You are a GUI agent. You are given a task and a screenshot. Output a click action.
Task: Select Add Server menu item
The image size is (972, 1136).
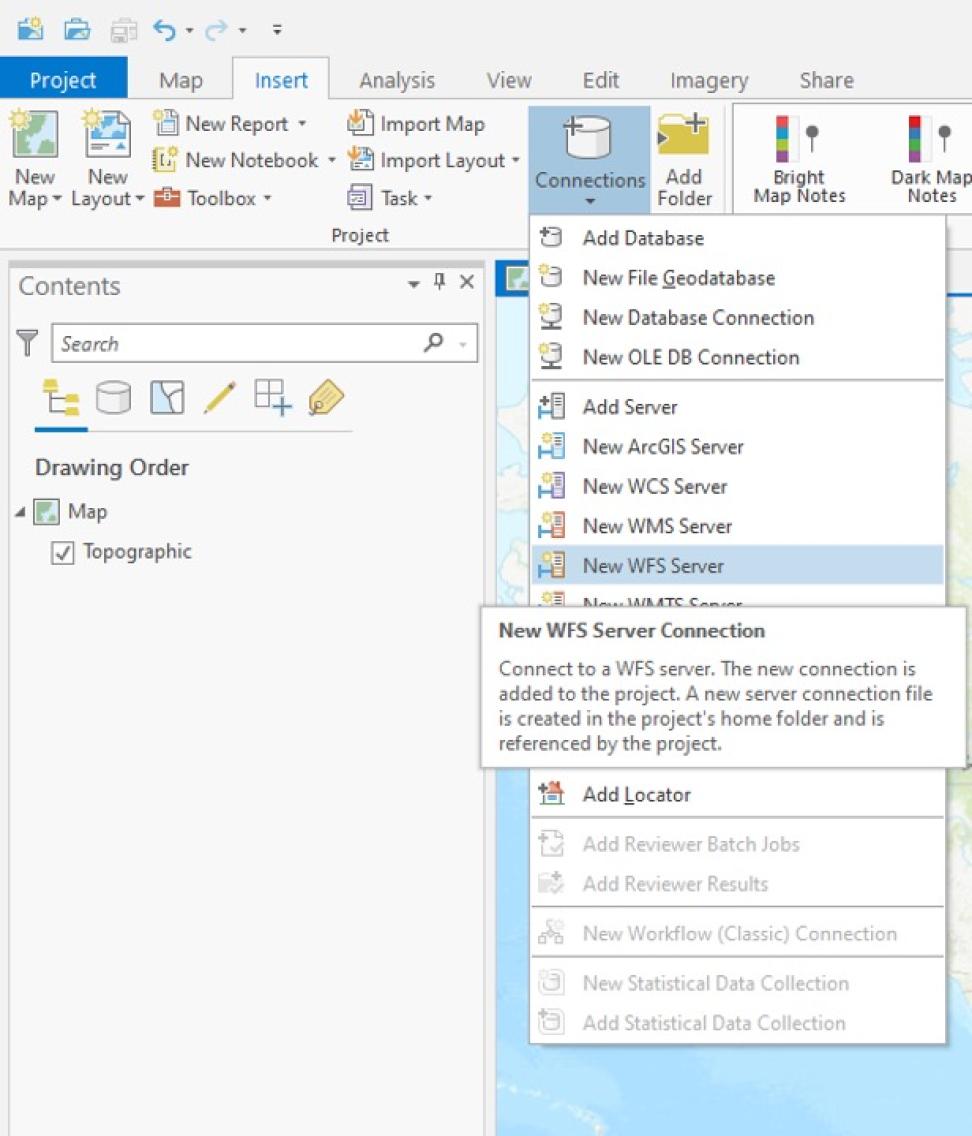[737, 406]
